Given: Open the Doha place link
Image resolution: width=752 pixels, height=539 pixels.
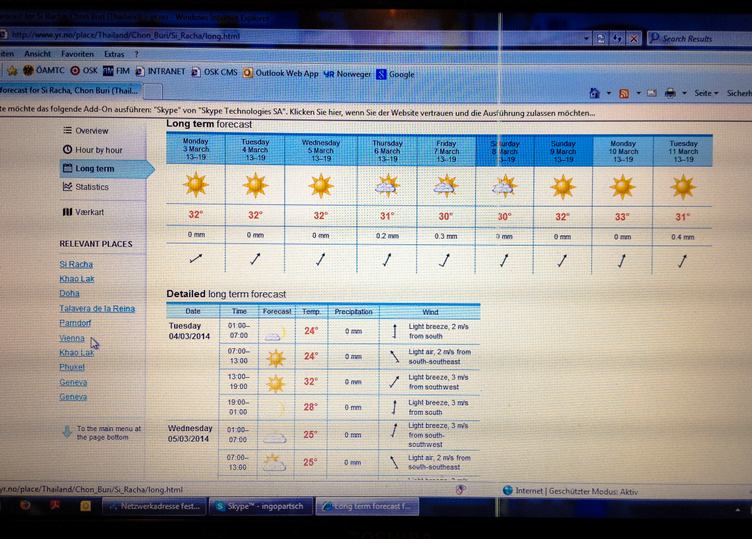Looking at the screenshot, I should tap(69, 293).
